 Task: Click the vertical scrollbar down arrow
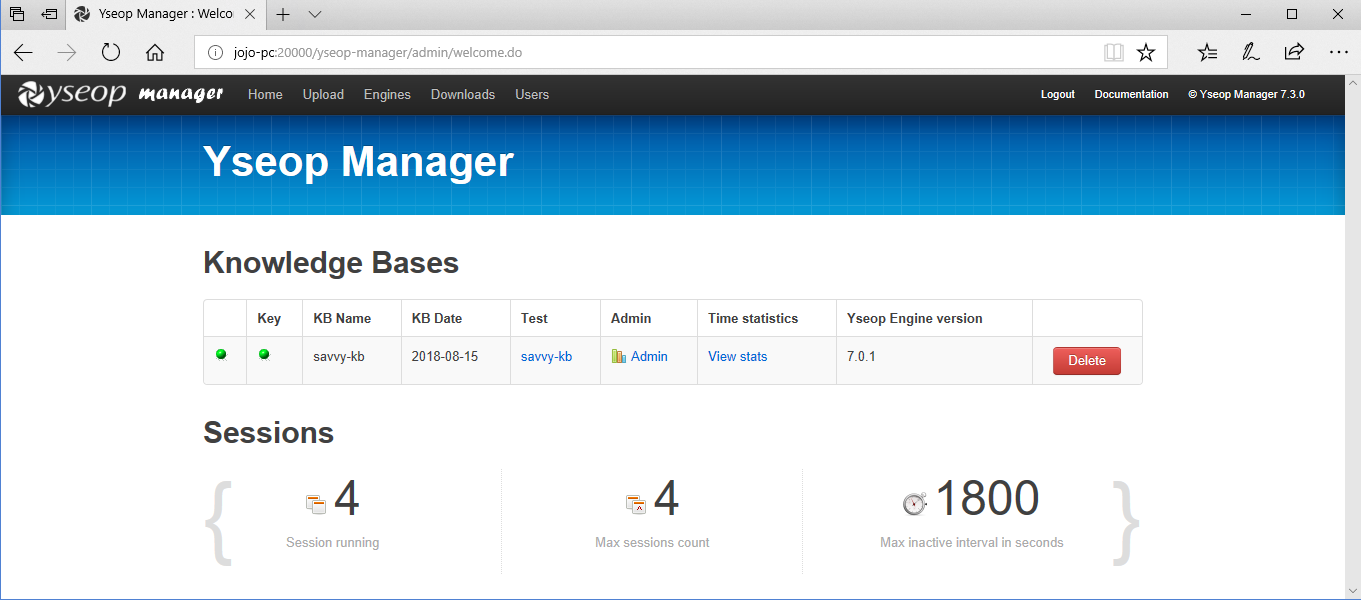(x=1353, y=590)
